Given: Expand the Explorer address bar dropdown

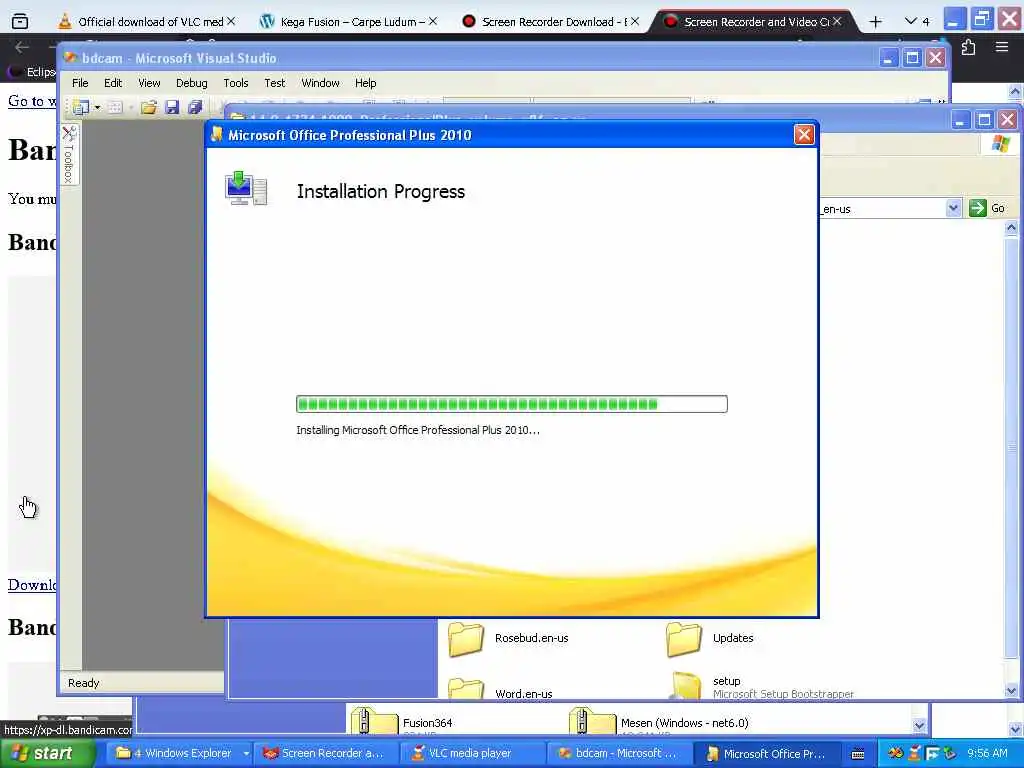Looking at the screenshot, I should click(953, 208).
